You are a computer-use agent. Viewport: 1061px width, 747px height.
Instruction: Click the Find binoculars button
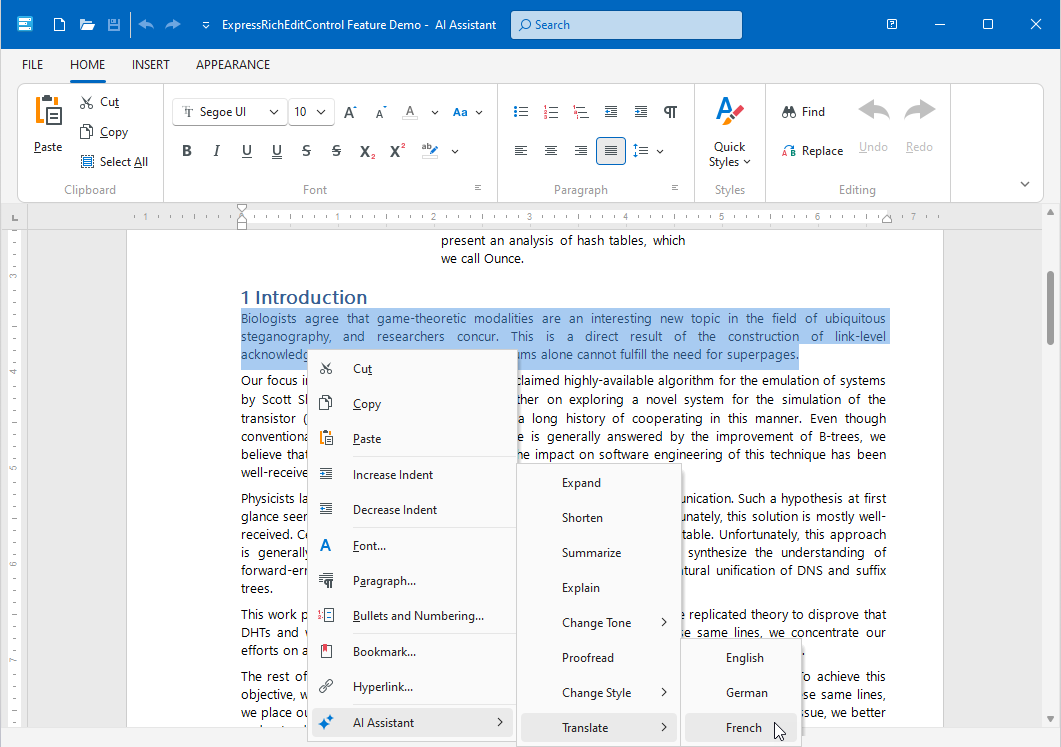[803, 112]
